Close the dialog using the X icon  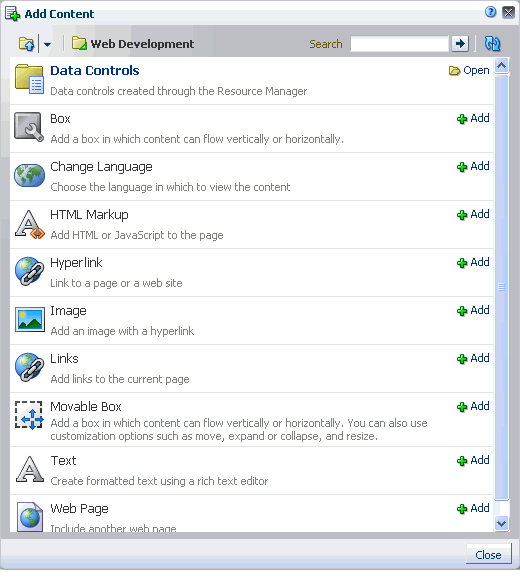508,13
